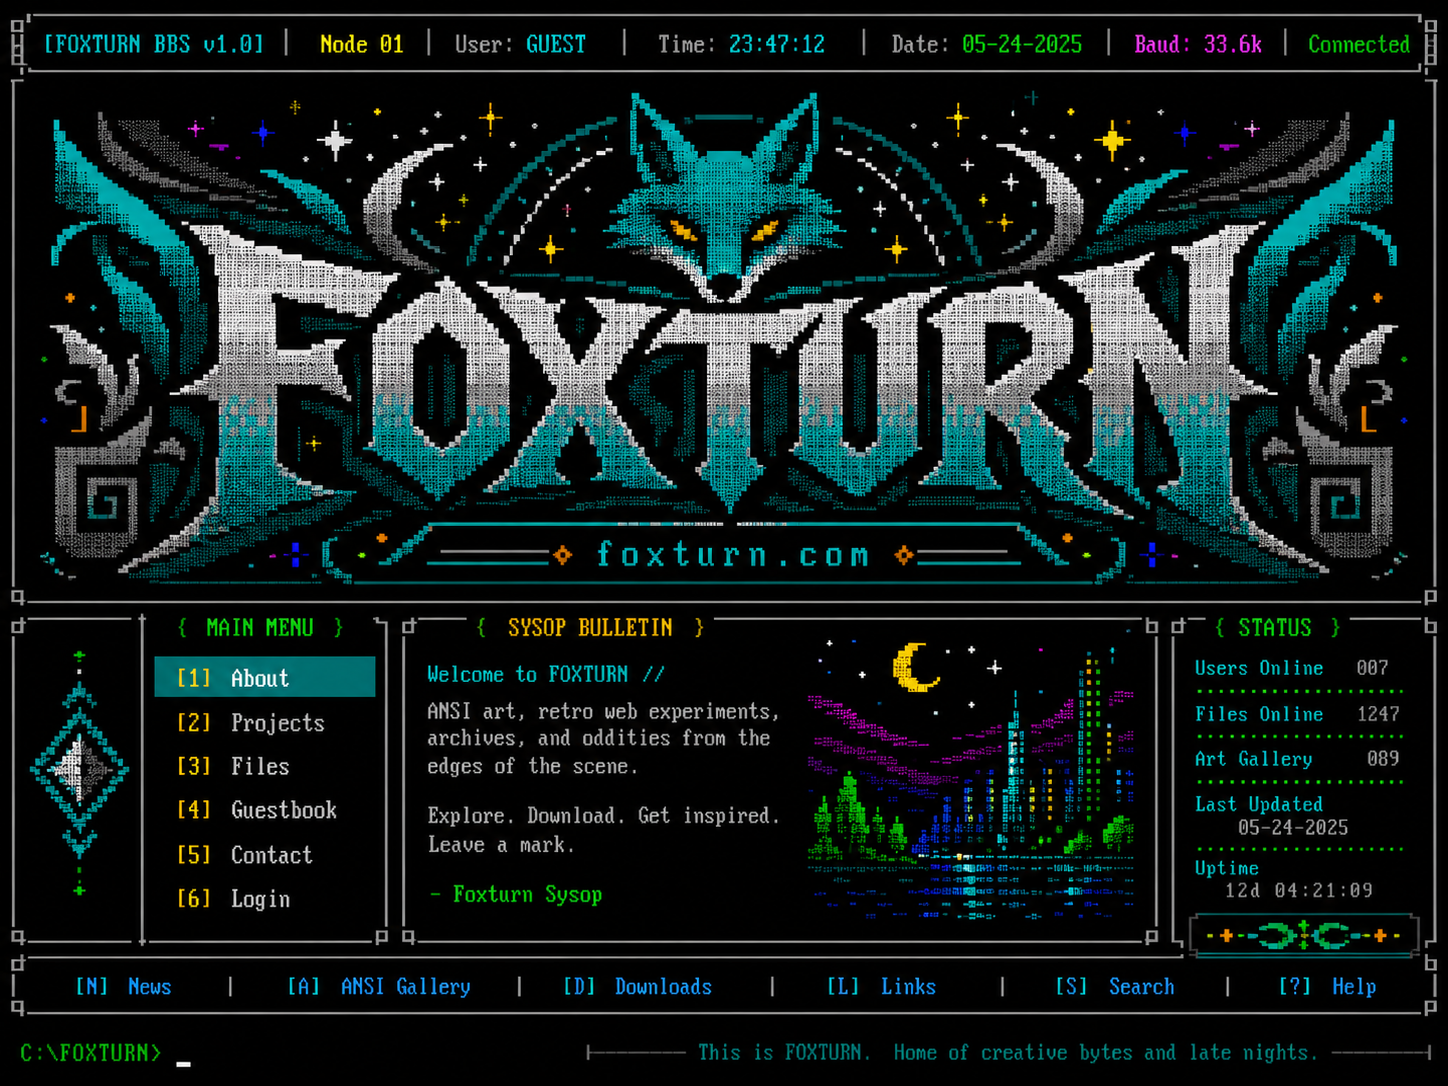Image resolution: width=1448 pixels, height=1086 pixels.
Task: Click the Files Online value 1247
Action: [1378, 714]
